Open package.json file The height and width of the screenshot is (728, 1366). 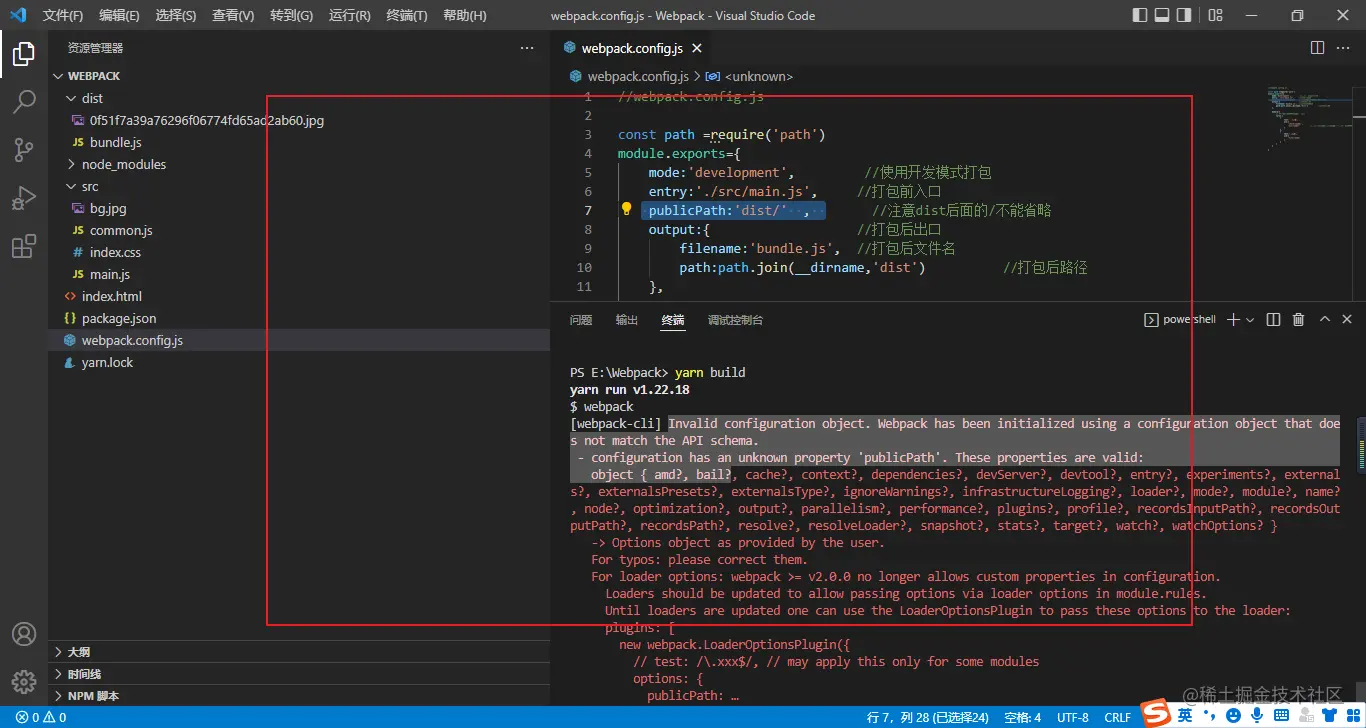click(x=299, y=318)
